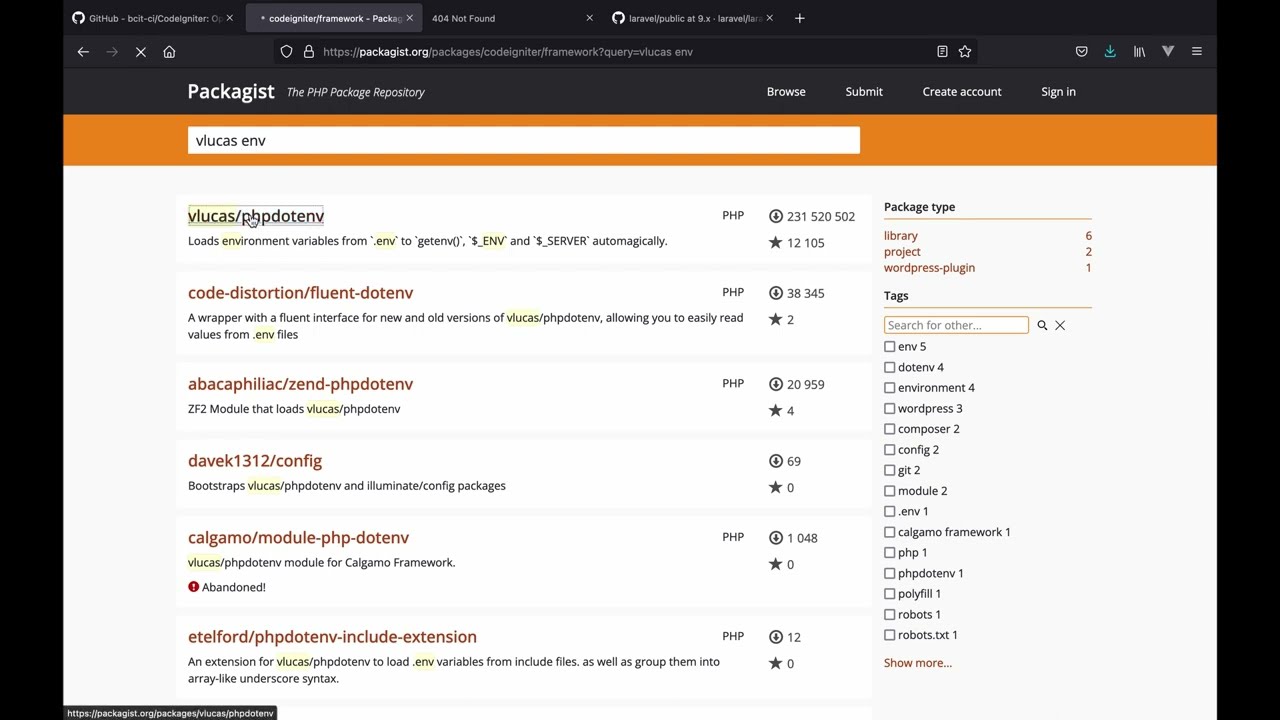The image size is (1280, 720).
Task: Open calgamo/module-php-dotenv package link
Action: (x=298, y=538)
